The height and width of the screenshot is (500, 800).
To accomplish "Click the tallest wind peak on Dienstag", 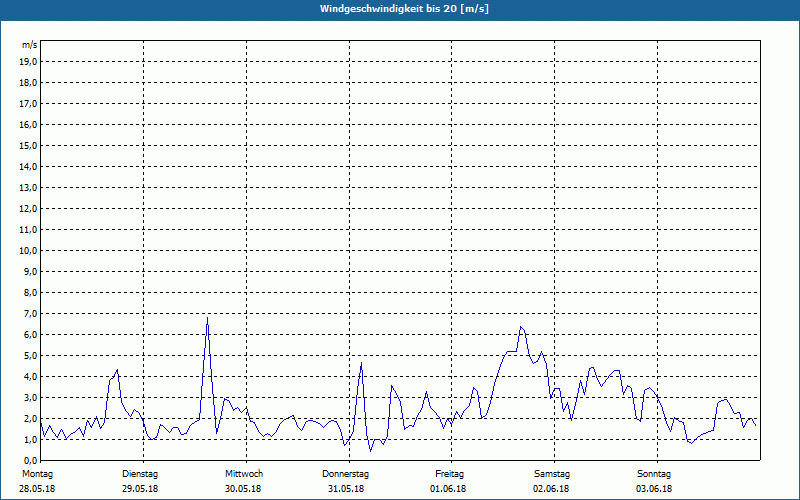I will pos(207,318).
